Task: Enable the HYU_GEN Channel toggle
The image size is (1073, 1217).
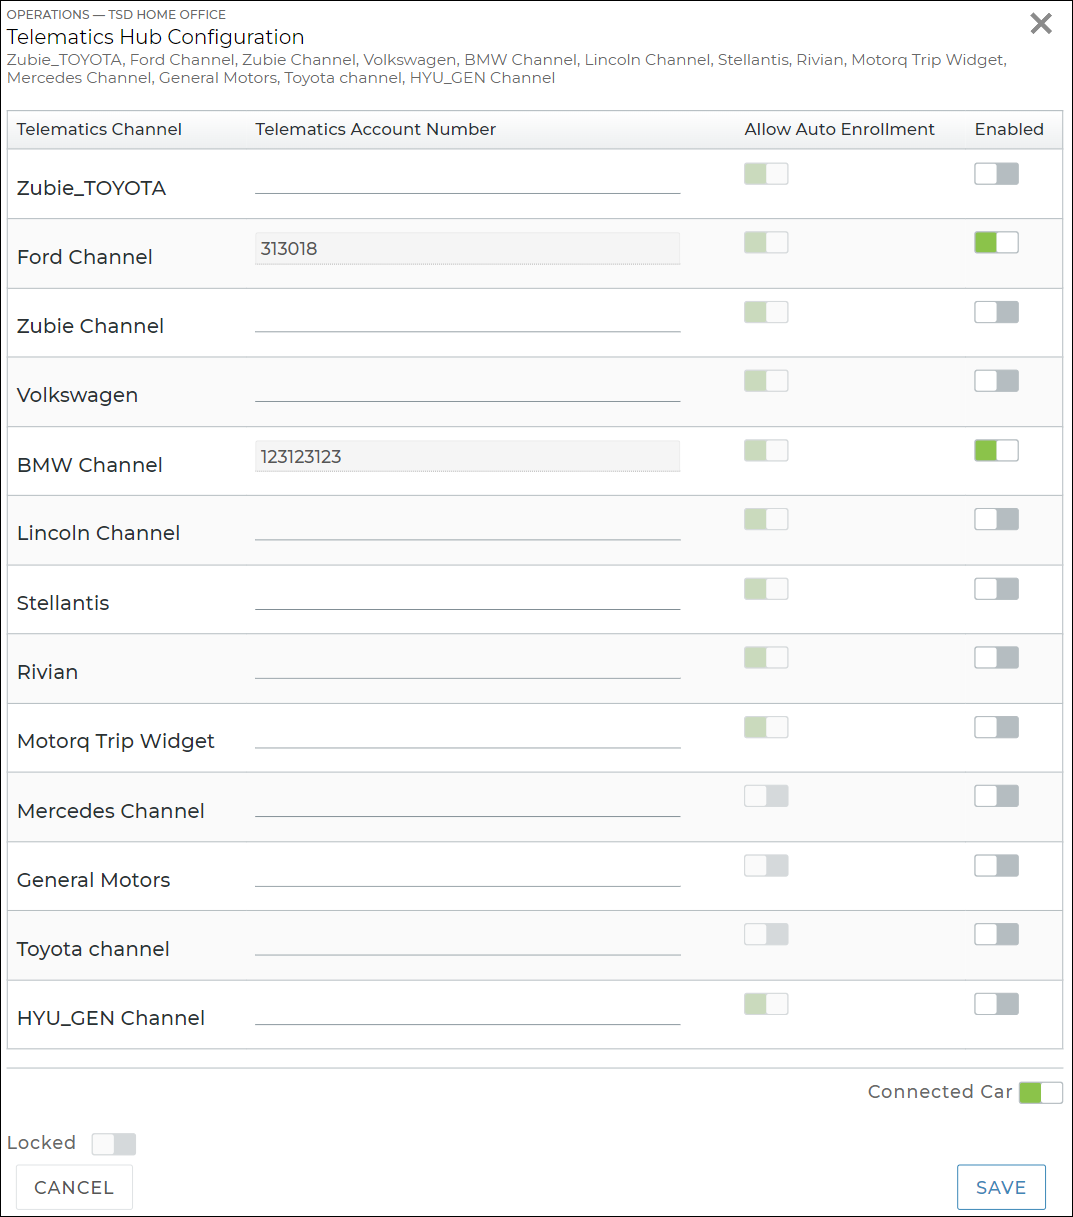Action: (x=996, y=1004)
